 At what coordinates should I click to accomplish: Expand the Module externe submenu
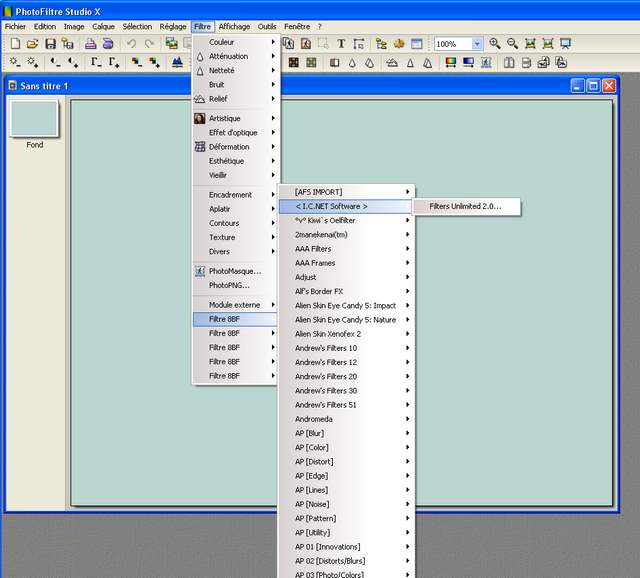[x=236, y=305]
